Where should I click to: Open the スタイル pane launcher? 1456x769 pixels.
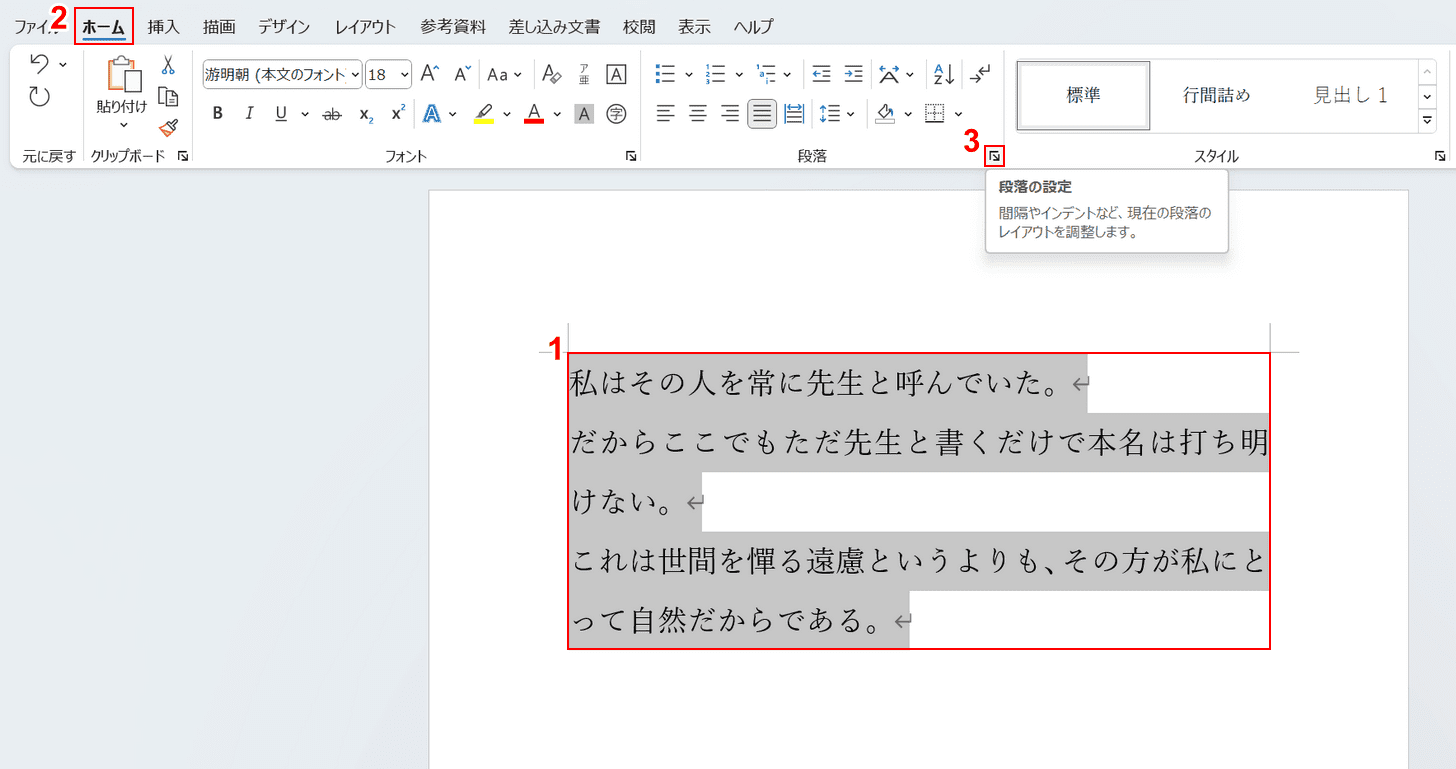[1440, 156]
